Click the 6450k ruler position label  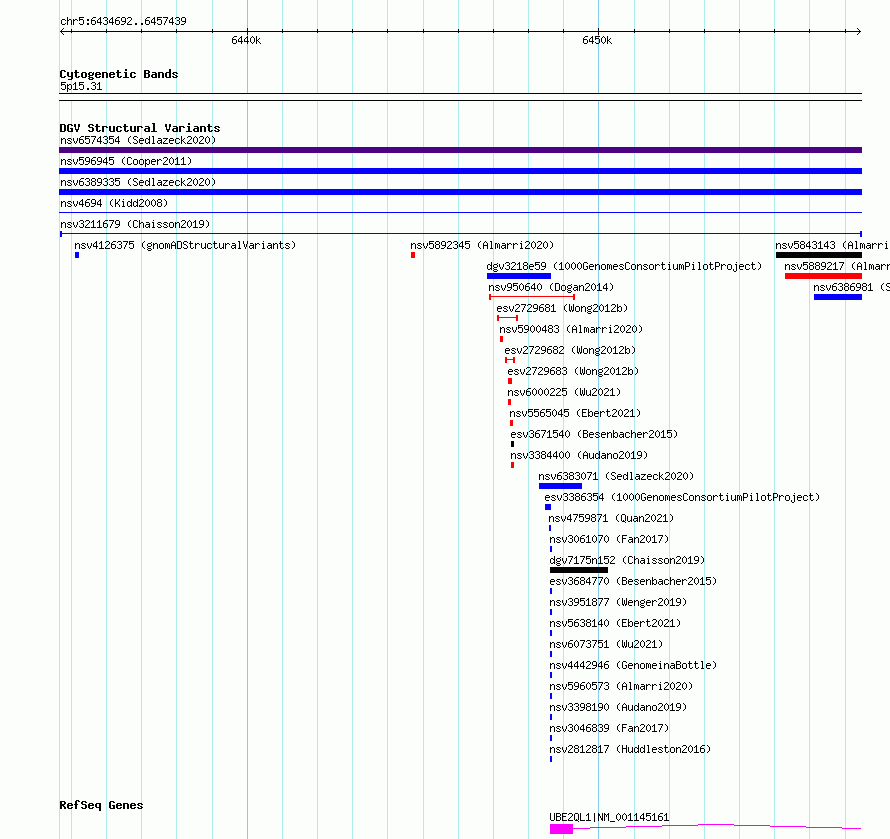597,40
